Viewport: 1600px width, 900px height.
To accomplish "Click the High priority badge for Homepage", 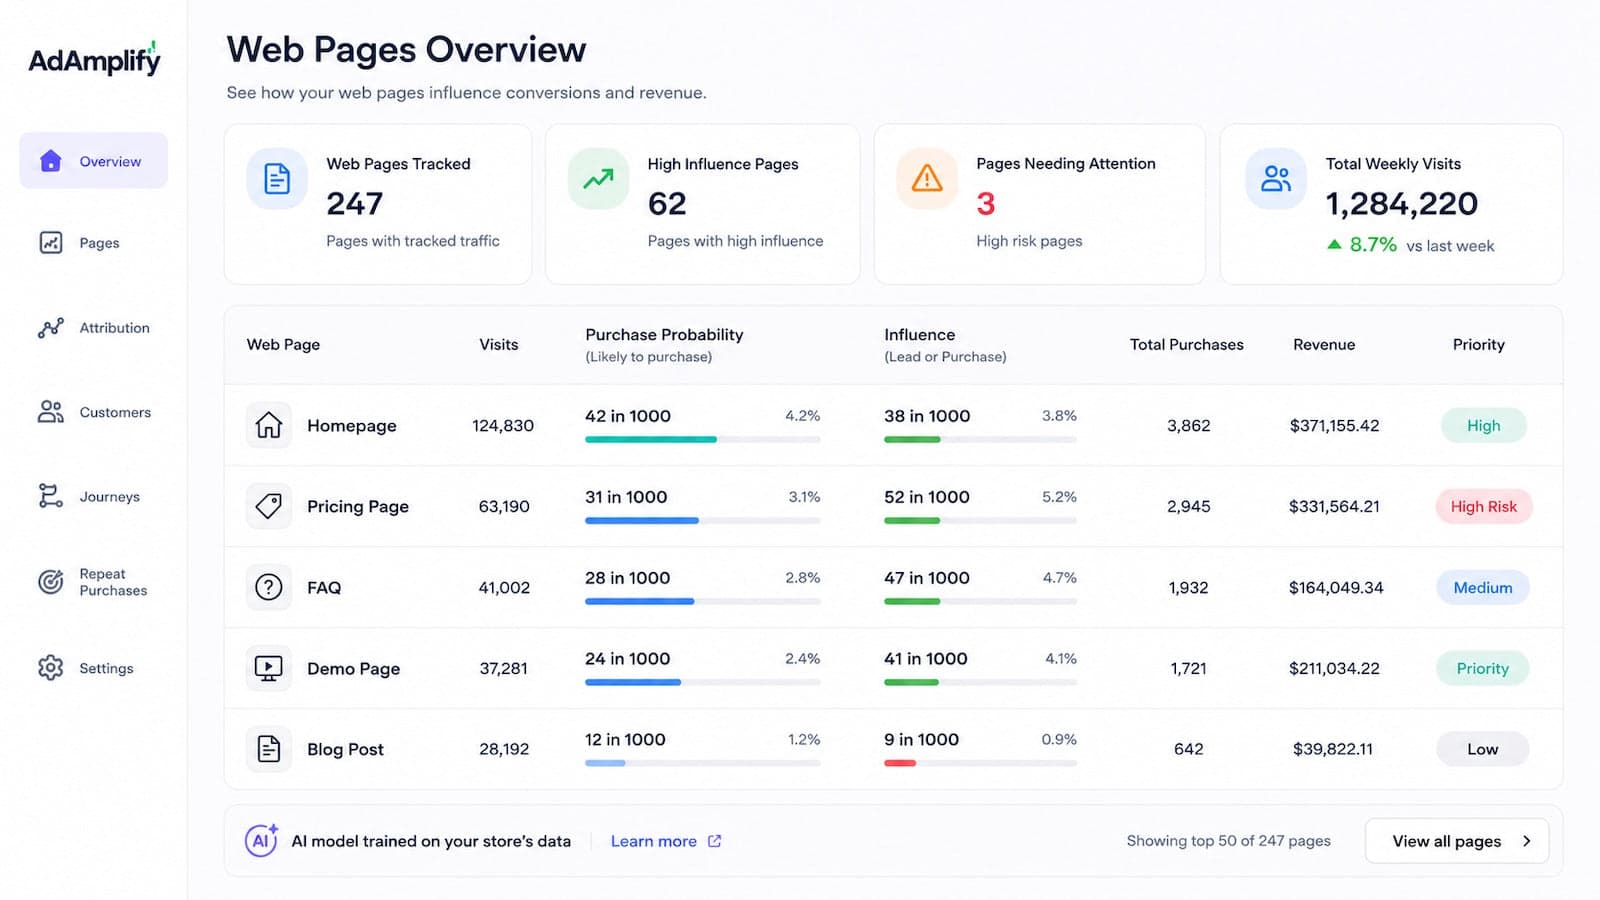I will [1483, 425].
